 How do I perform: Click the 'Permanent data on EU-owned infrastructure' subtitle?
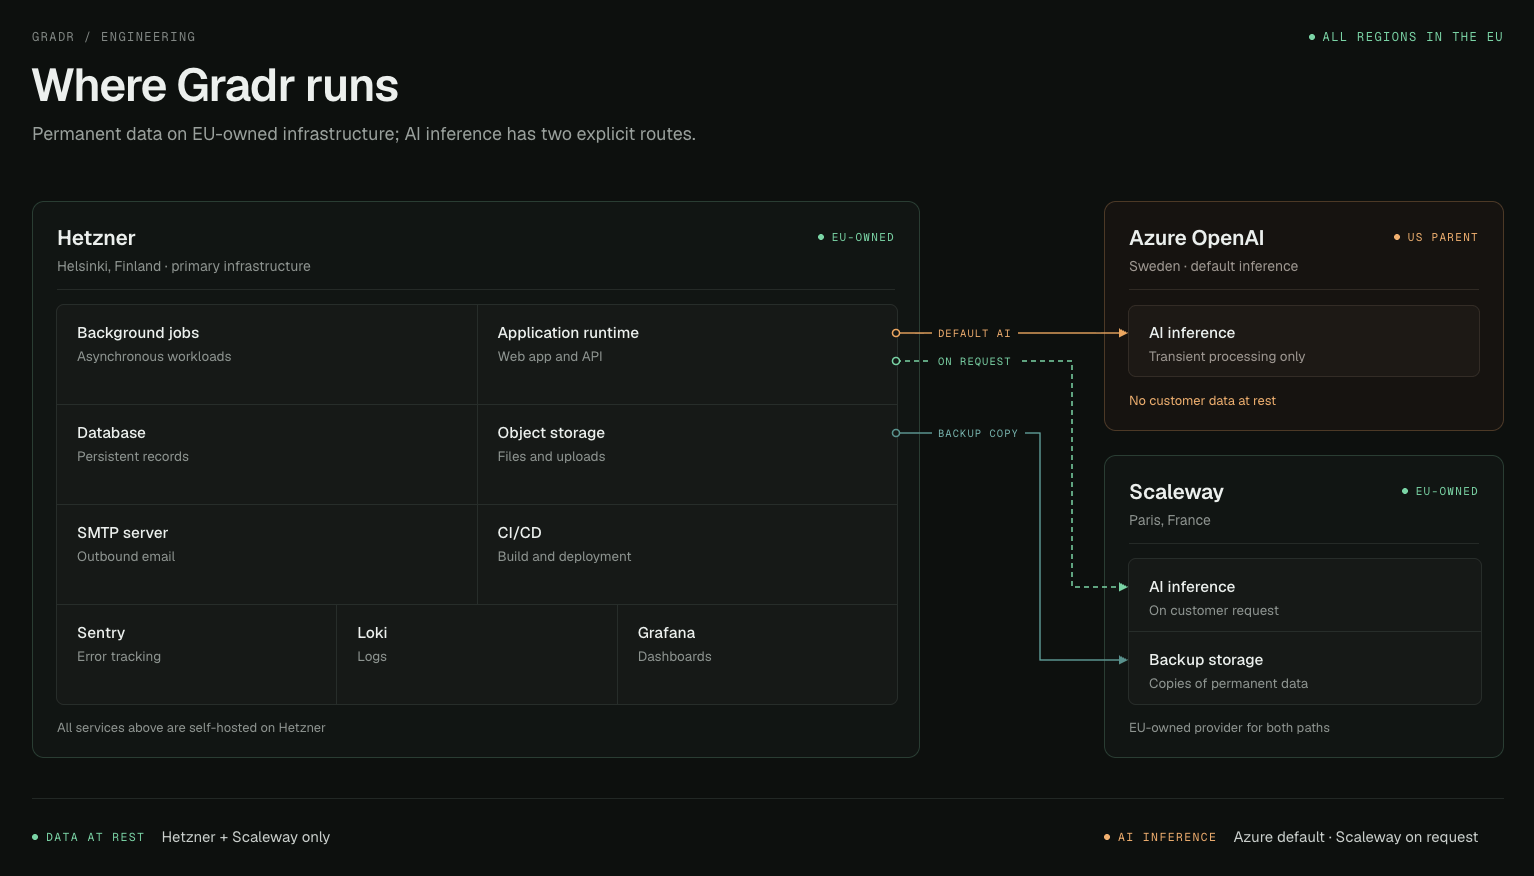(x=364, y=134)
